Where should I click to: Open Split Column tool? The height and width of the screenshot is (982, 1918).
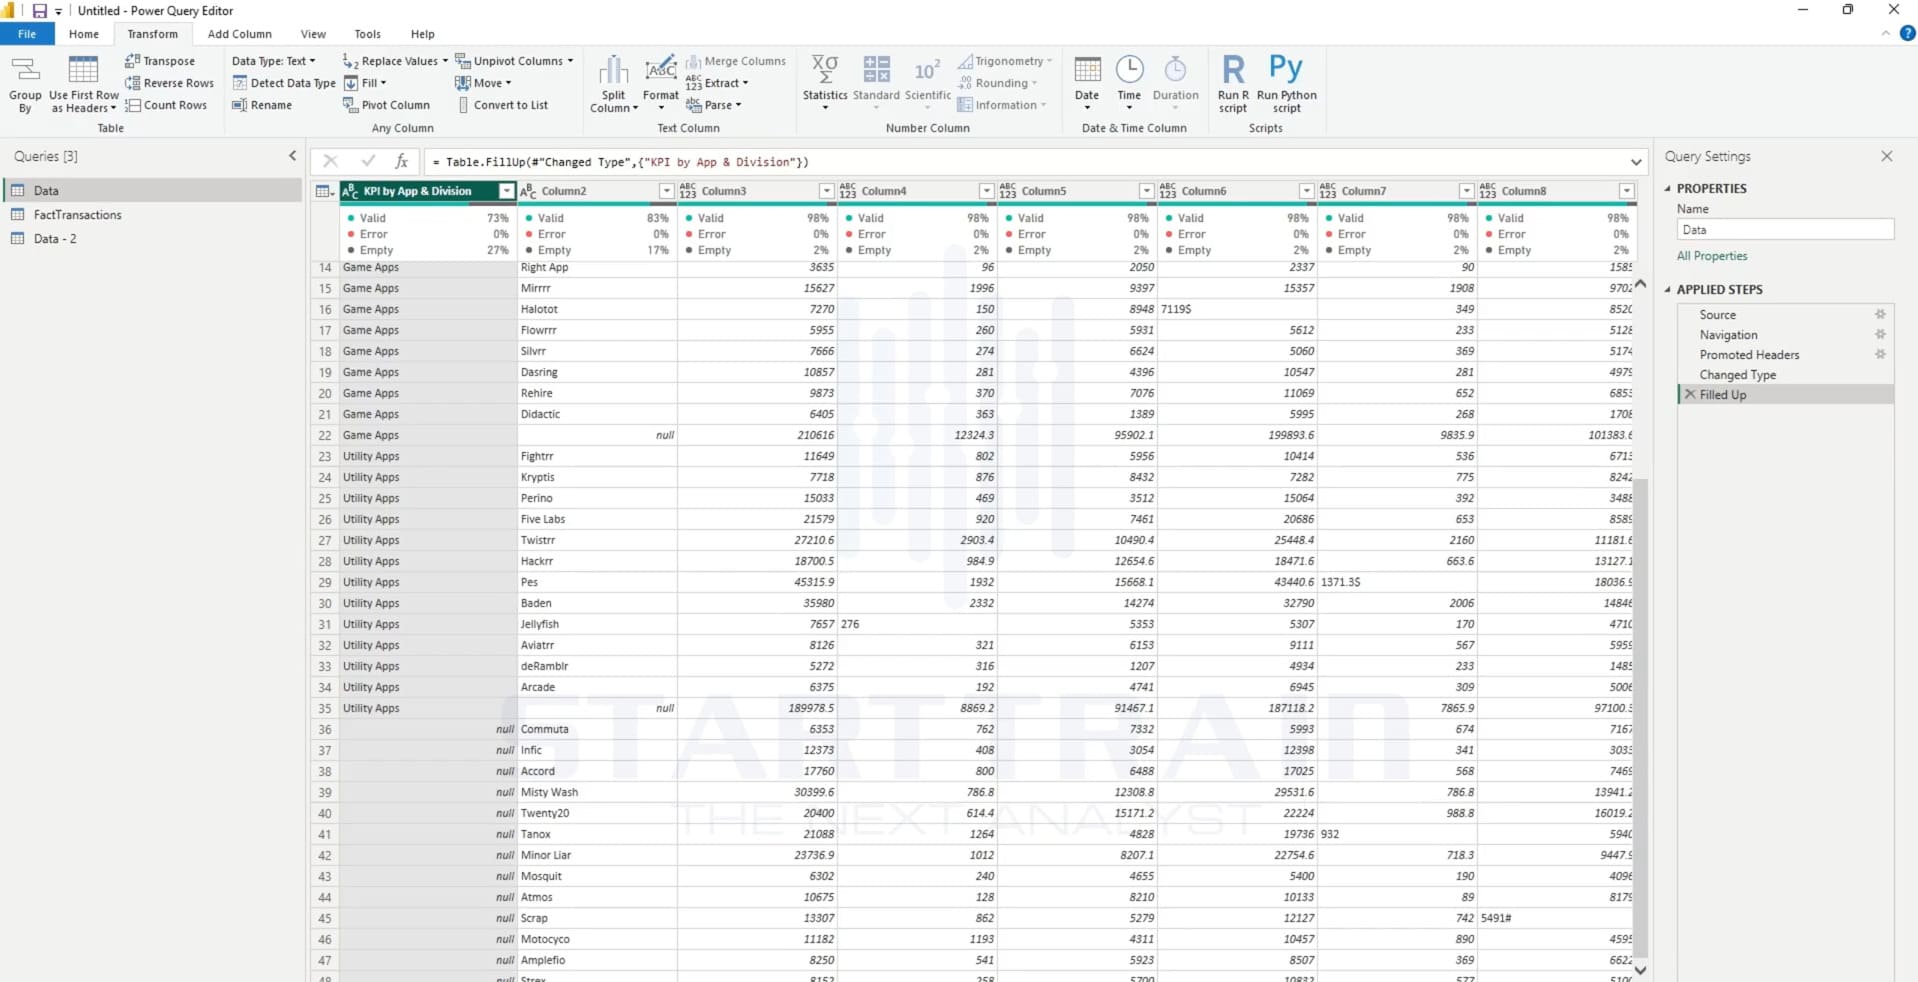pyautogui.click(x=613, y=84)
